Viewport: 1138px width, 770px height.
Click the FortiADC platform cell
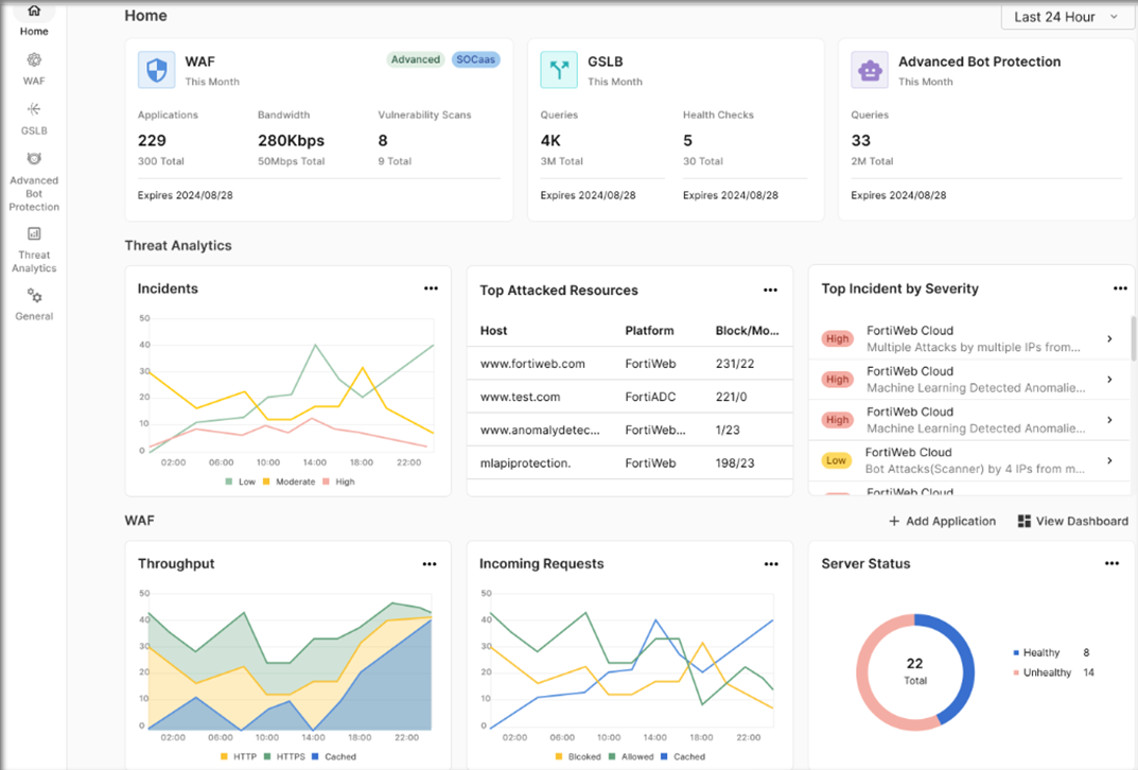[650, 397]
